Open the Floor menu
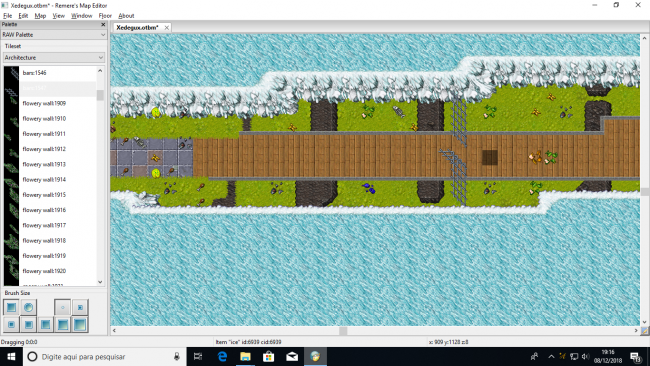Screen dimensions: 650x366 click(x=105, y=16)
